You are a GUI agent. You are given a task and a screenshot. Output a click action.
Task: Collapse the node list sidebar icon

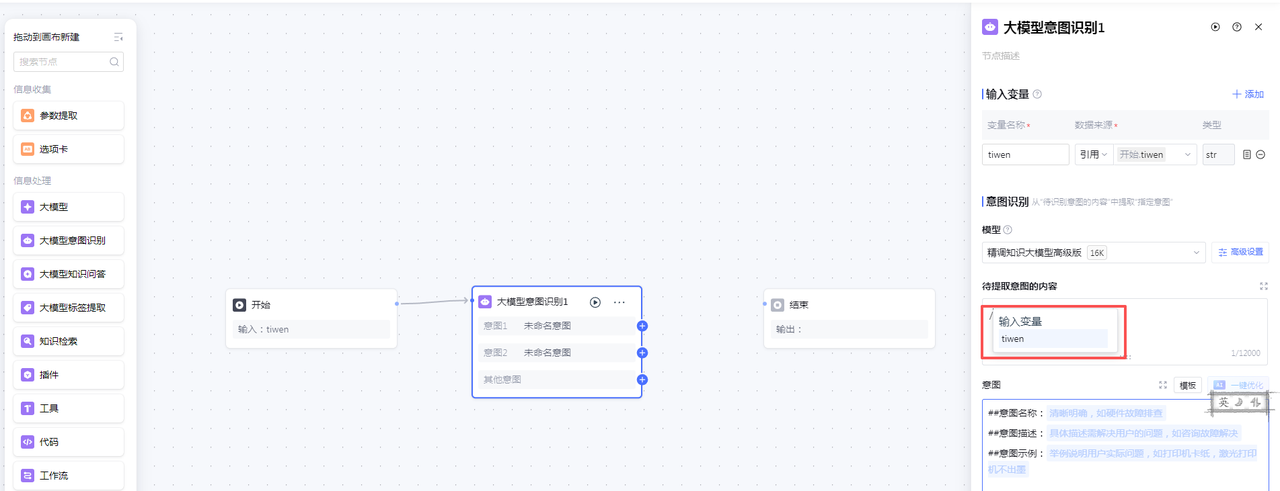(x=118, y=37)
